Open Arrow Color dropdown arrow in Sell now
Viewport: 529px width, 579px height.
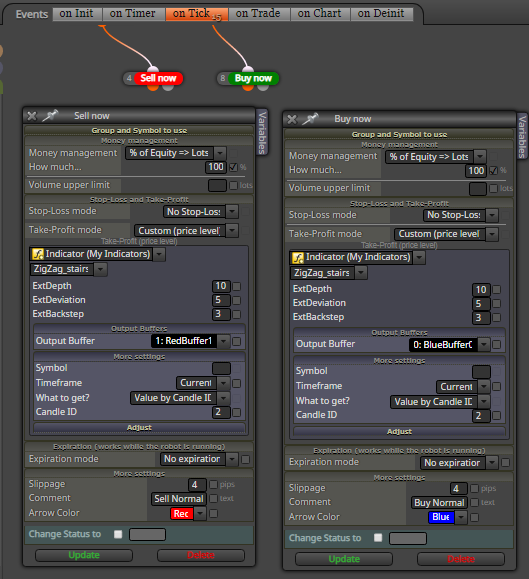(200, 514)
